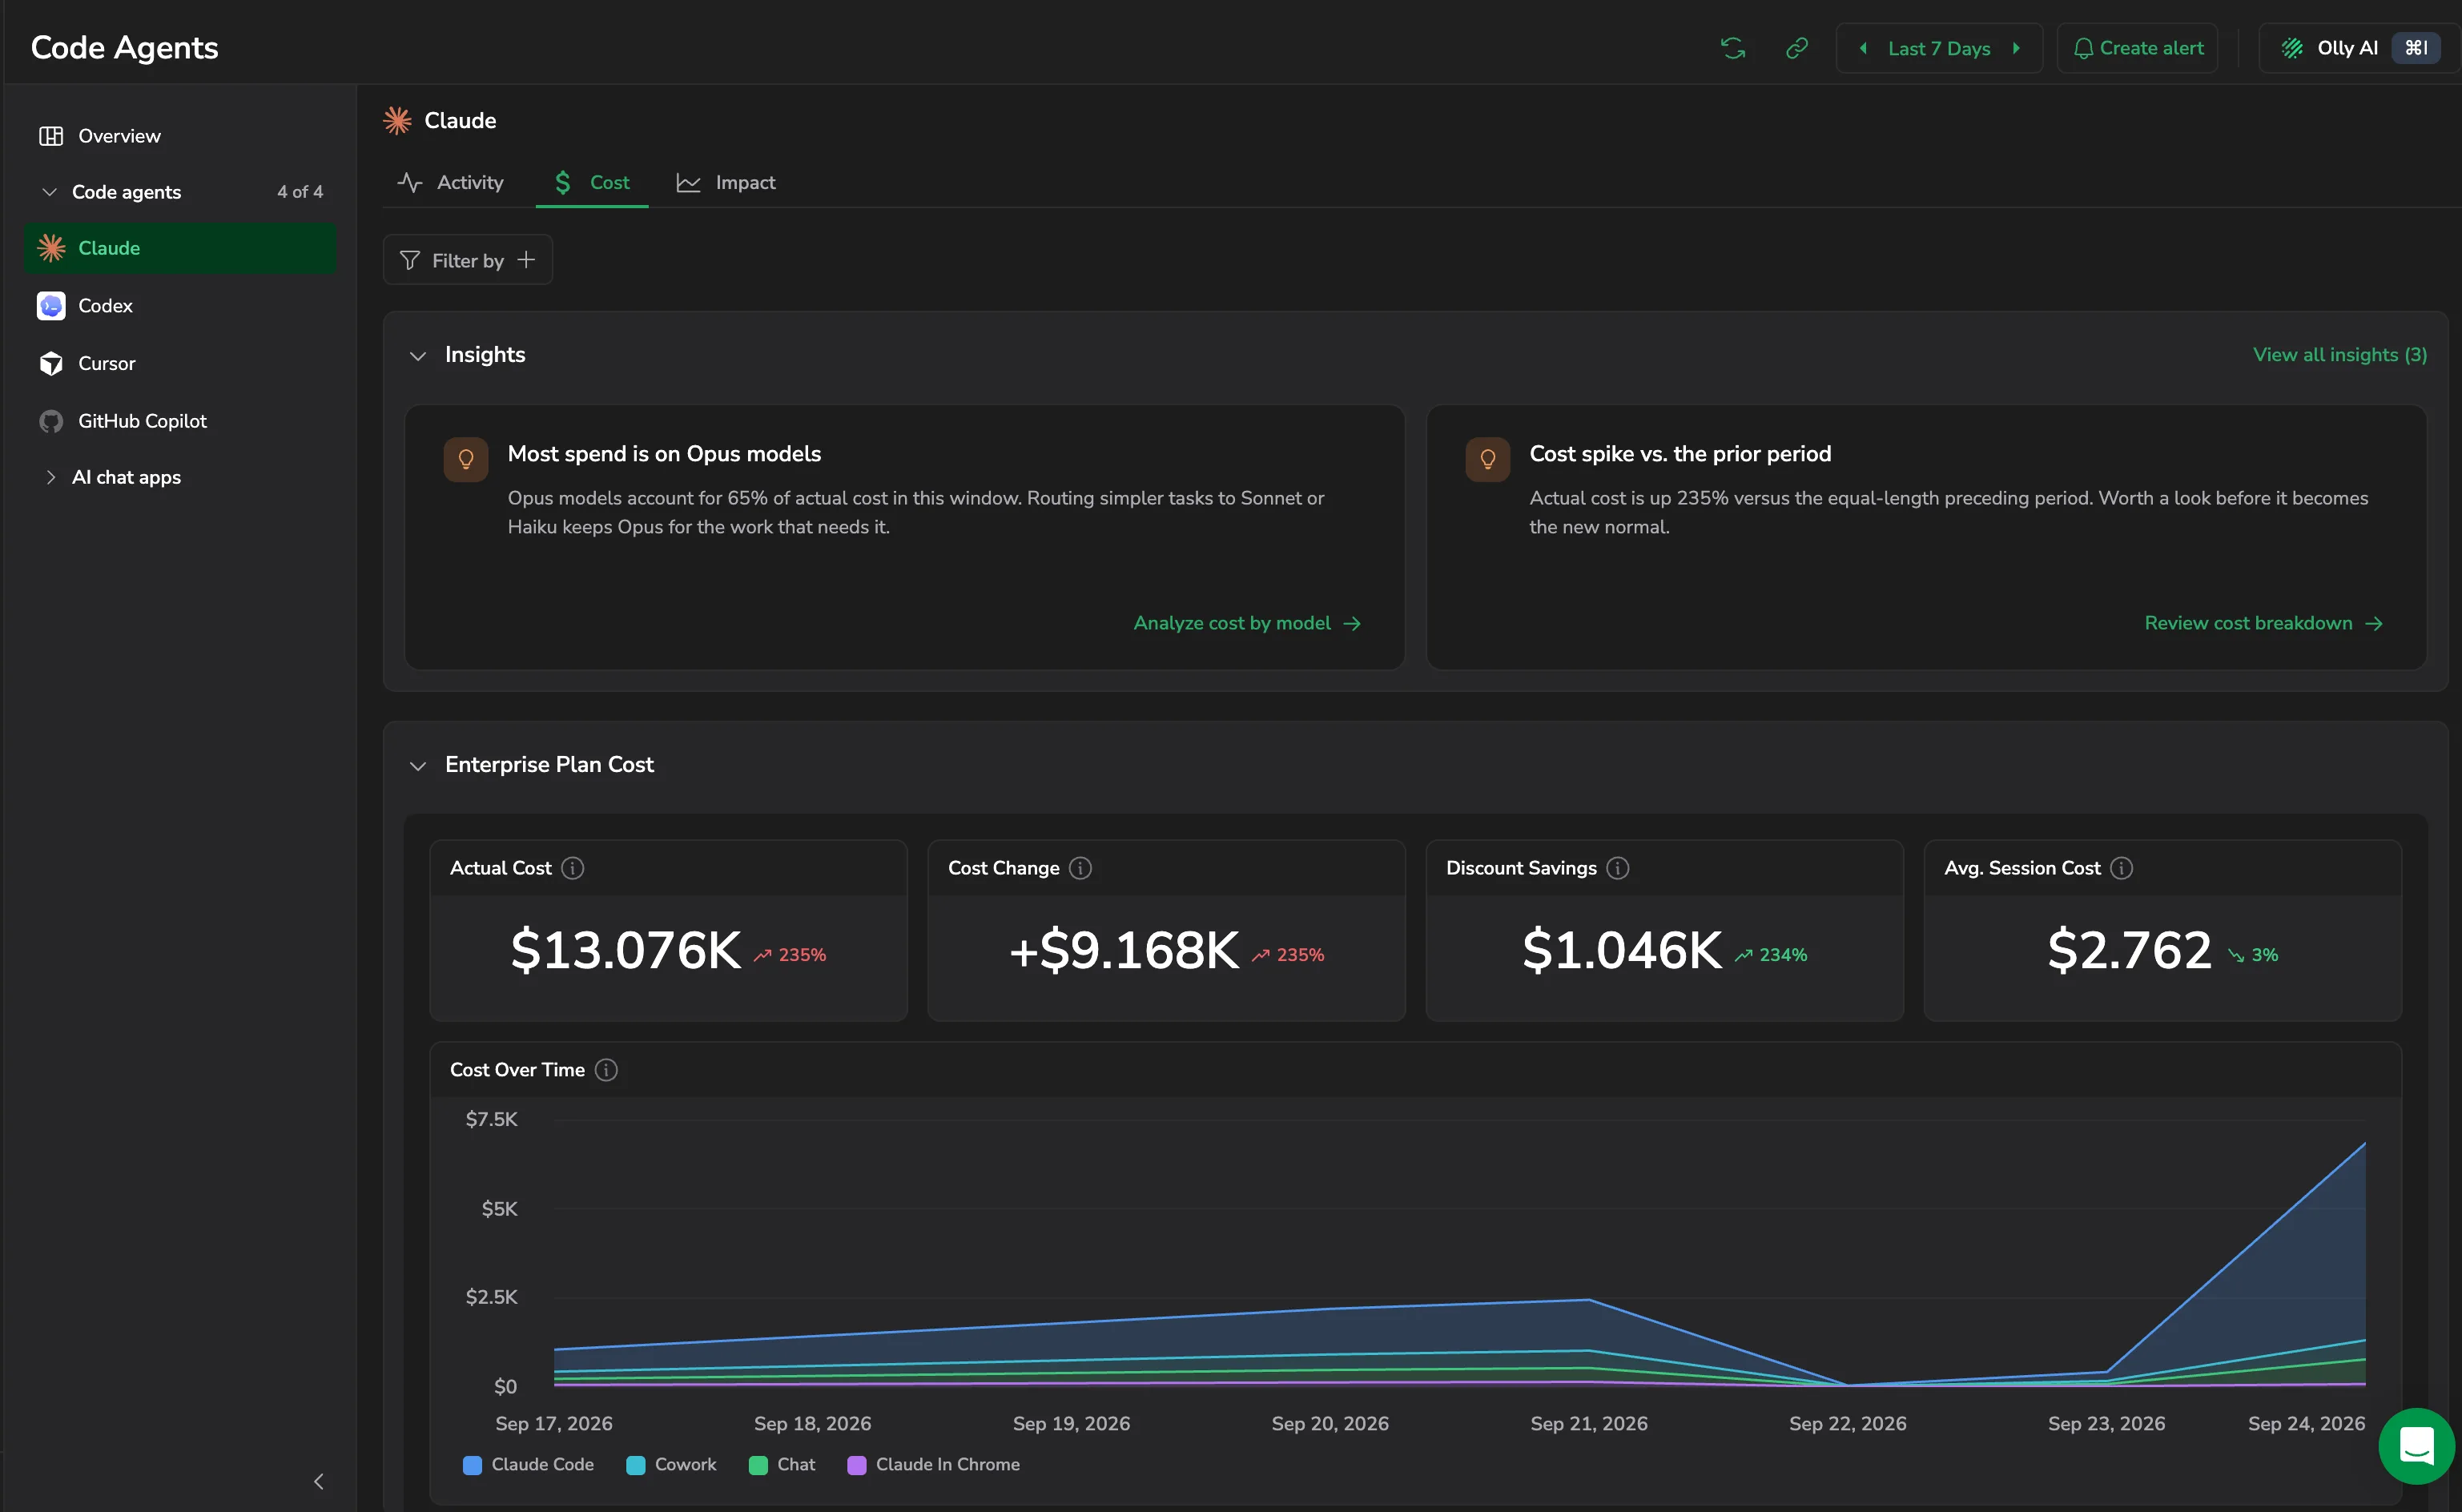Select Claude in the sidebar

tap(180, 248)
